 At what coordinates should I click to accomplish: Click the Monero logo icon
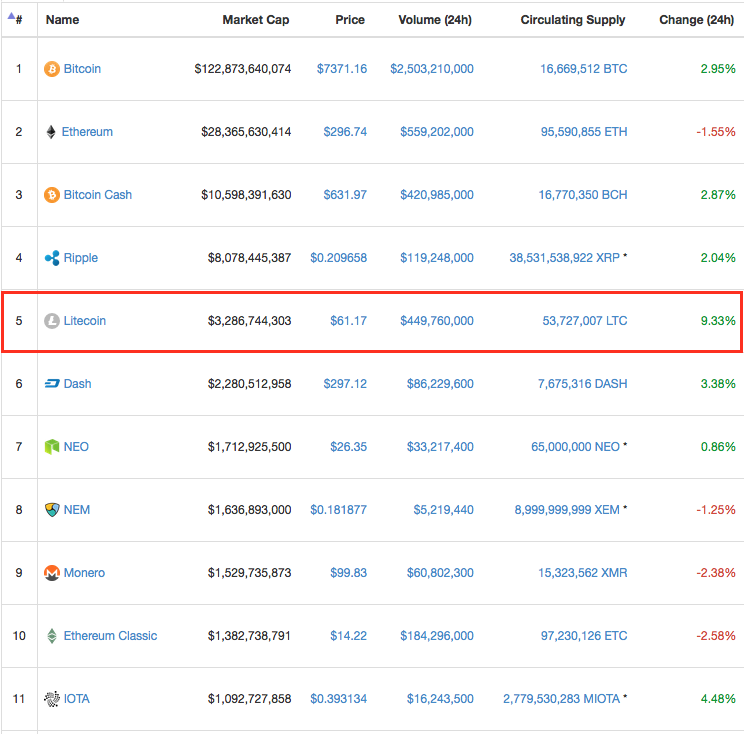52,573
